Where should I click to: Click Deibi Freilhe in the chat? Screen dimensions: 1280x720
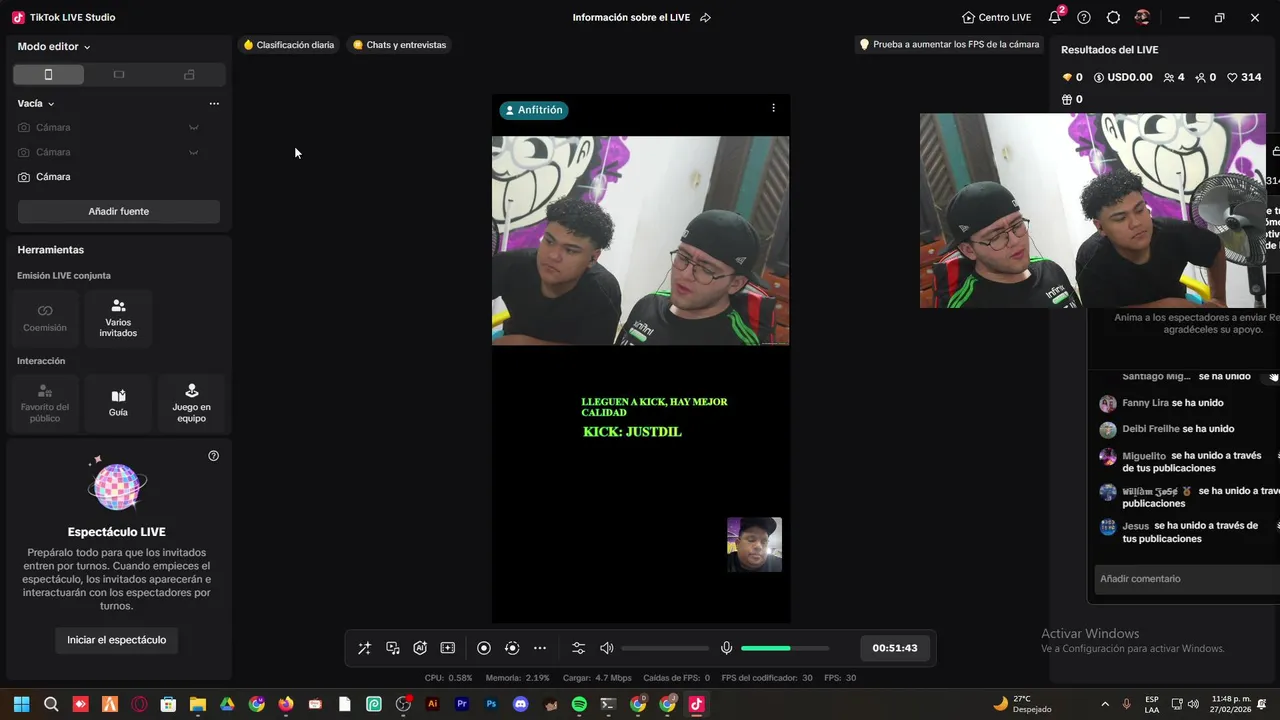click(x=1151, y=429)
